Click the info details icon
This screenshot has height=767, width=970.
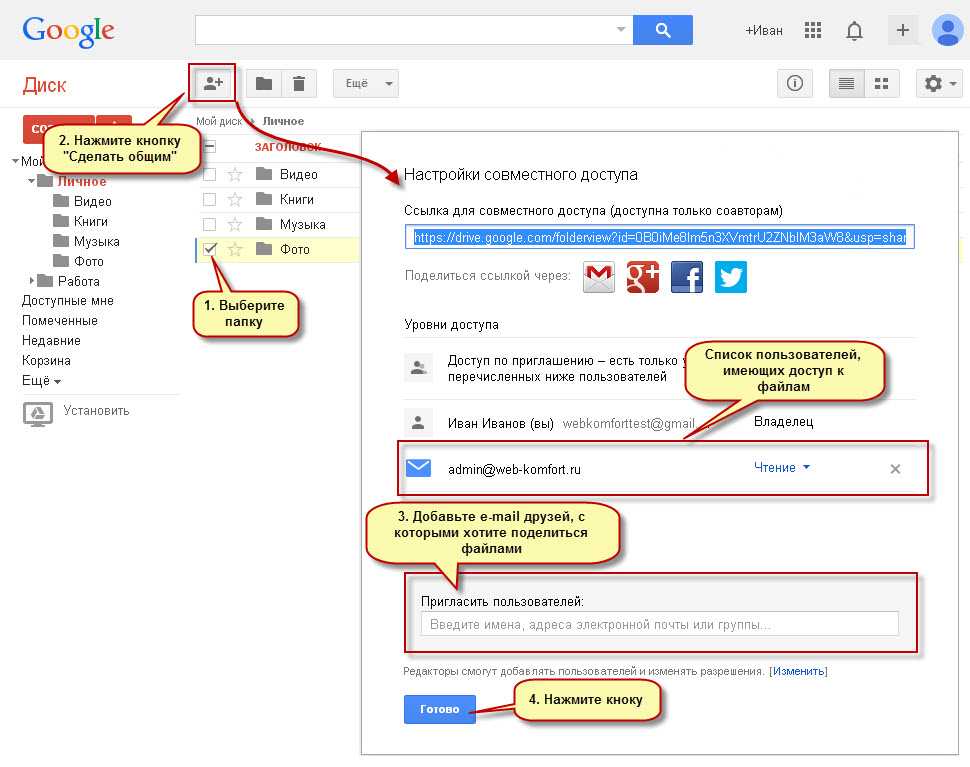click(795, 83)
